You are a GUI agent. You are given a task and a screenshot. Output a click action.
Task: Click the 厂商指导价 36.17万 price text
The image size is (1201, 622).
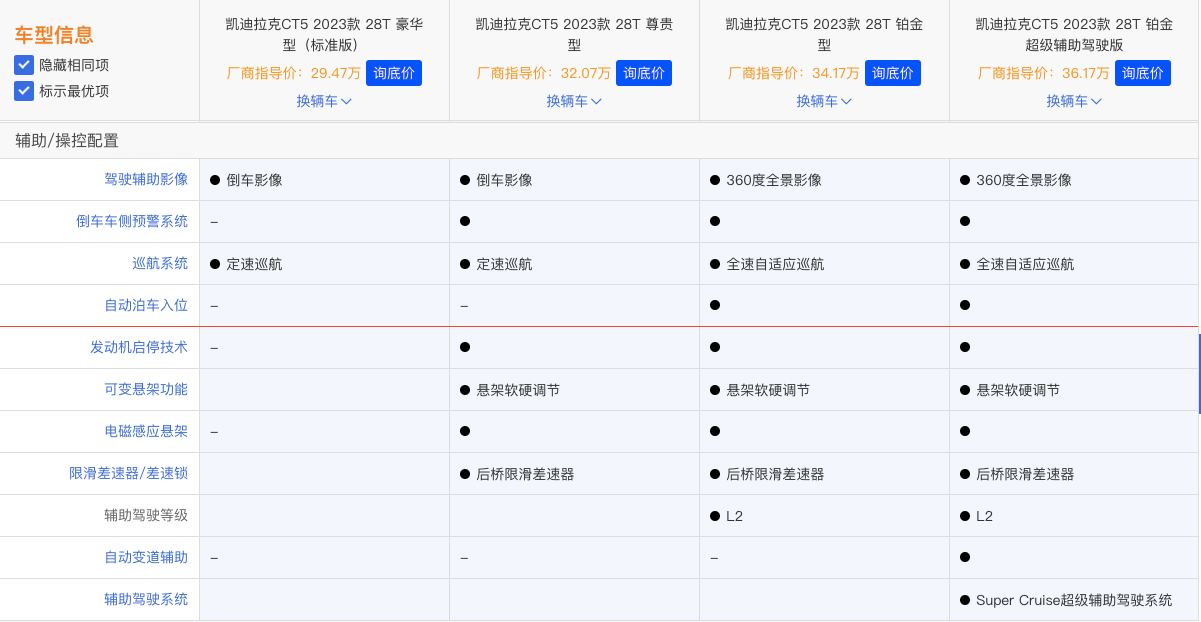pyautogui.click(x=1044, y=73)
